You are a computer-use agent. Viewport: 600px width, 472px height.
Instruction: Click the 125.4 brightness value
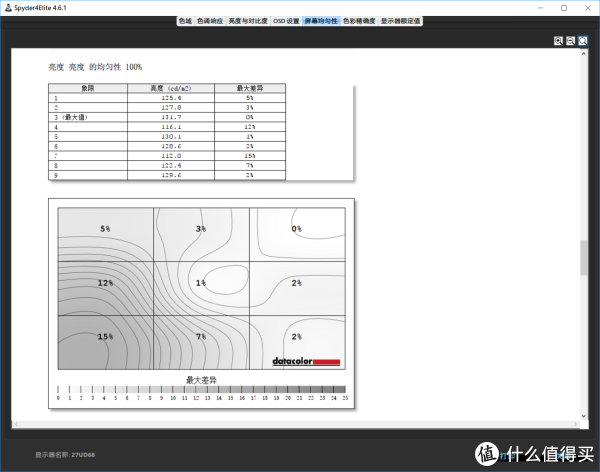(x=171, y=98)
